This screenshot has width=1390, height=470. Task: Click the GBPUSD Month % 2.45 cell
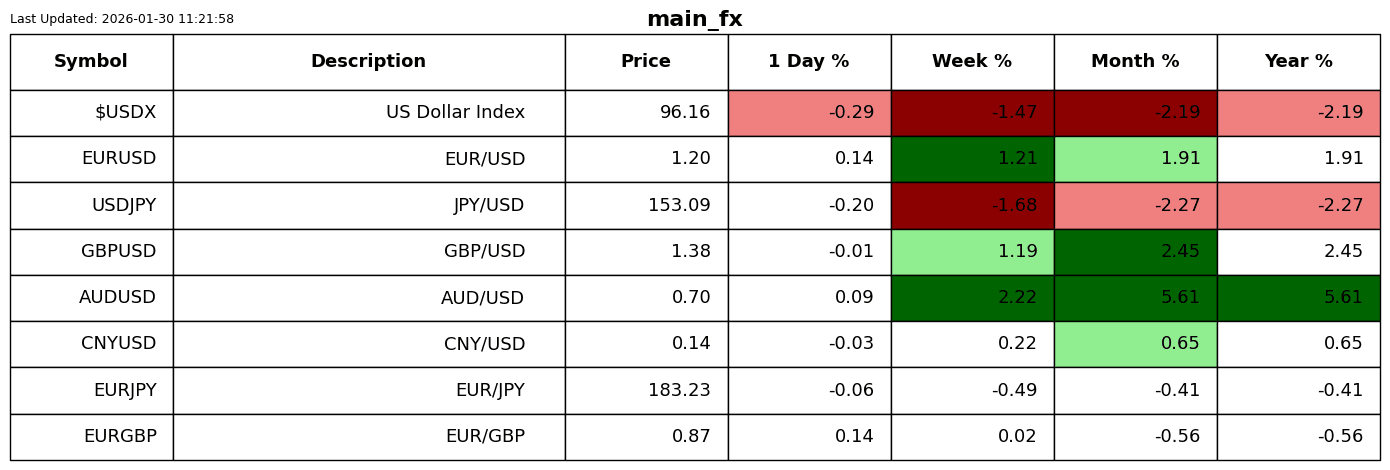[x=1135, y=252]
